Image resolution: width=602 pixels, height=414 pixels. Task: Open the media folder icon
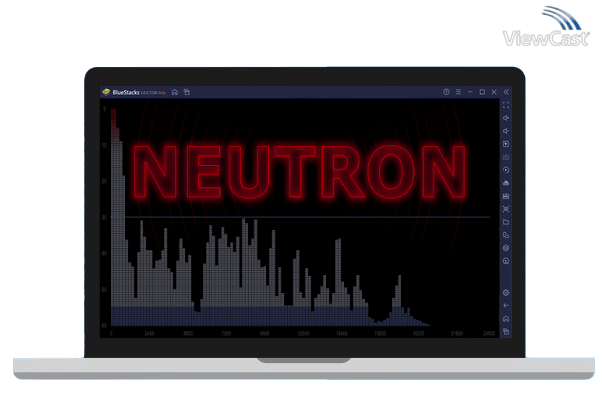click(x=506, y=222)
